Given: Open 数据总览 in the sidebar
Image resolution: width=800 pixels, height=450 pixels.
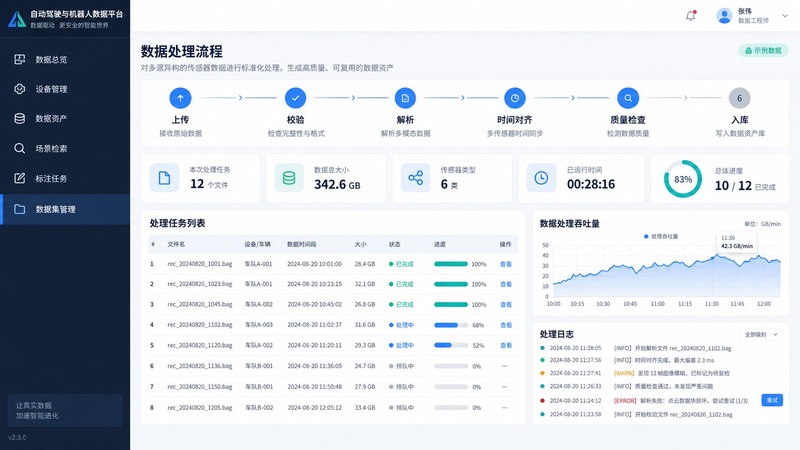Looking at the screenshot, I should click(65, 60).
